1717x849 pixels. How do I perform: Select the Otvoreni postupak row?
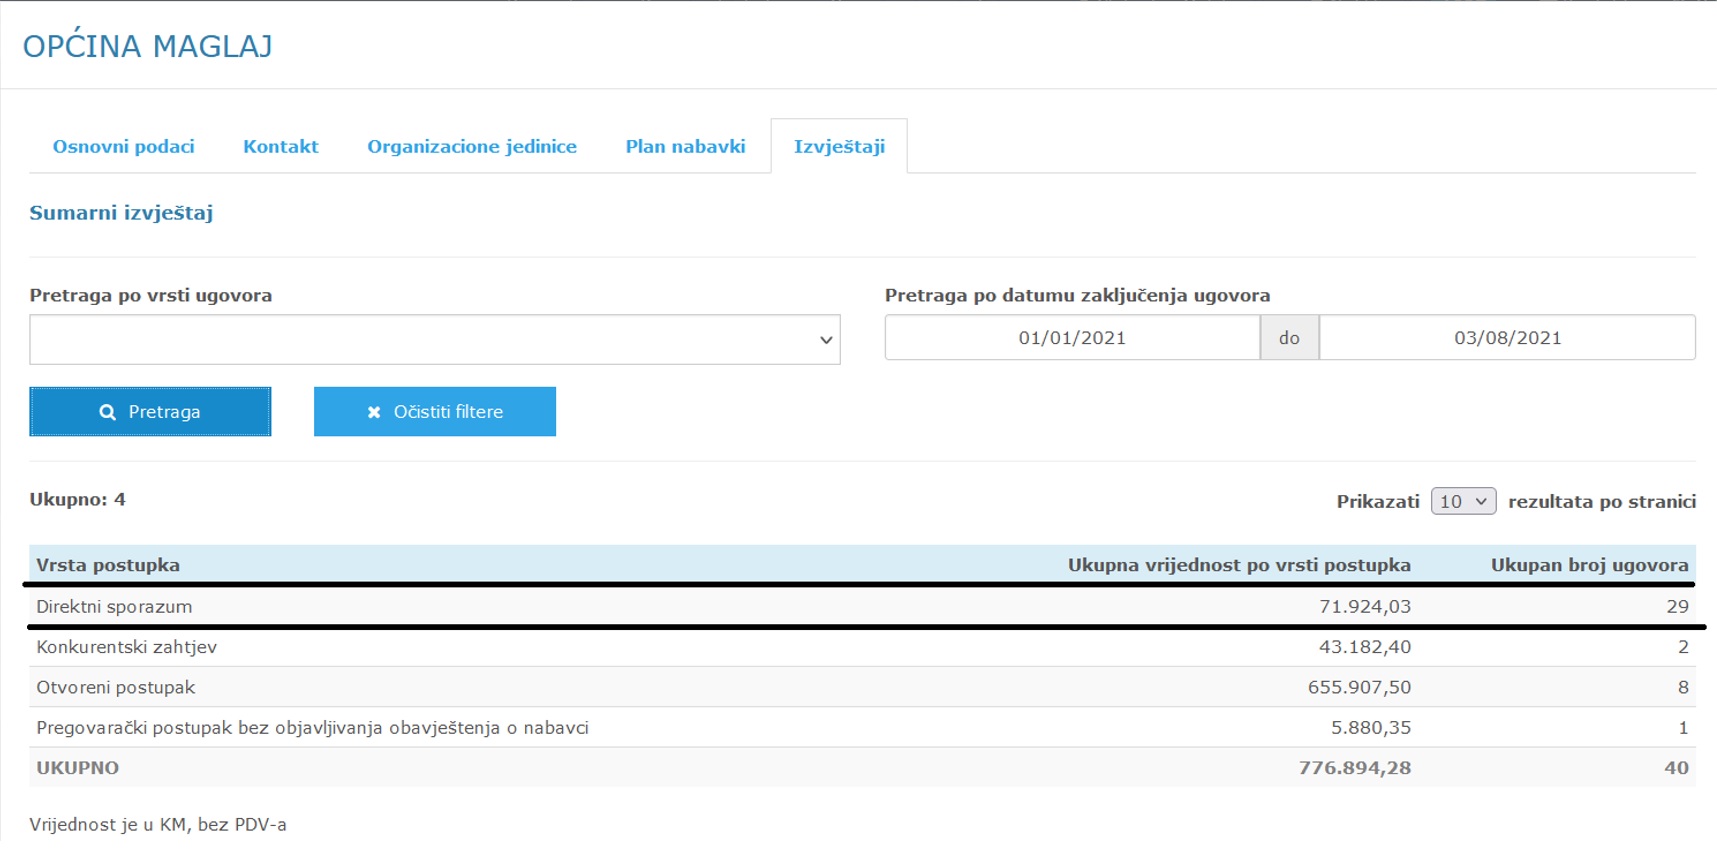point(862,687)
